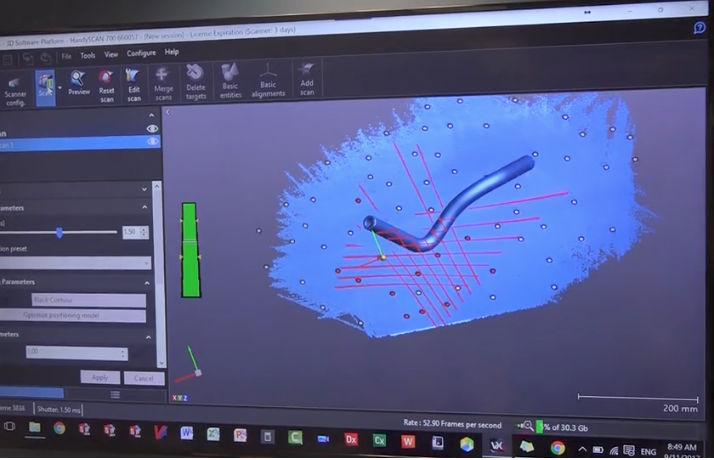
Task: Click the Rate: 52.90 Frames per second text
Action: point(452,424)
